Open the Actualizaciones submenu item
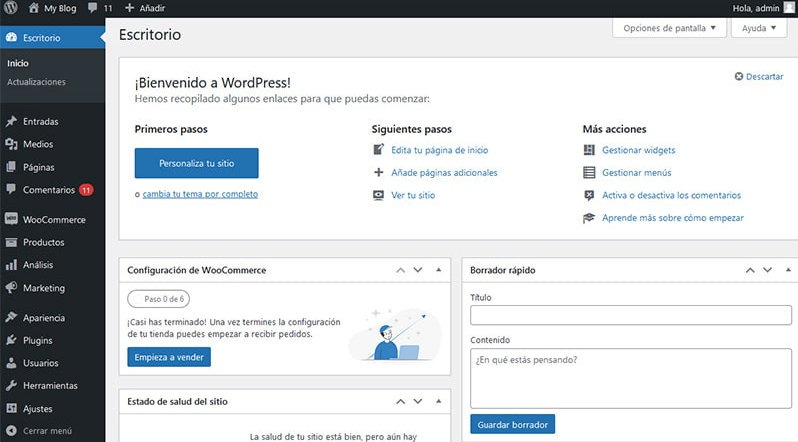The image size is (798, 442). point(36,81)
